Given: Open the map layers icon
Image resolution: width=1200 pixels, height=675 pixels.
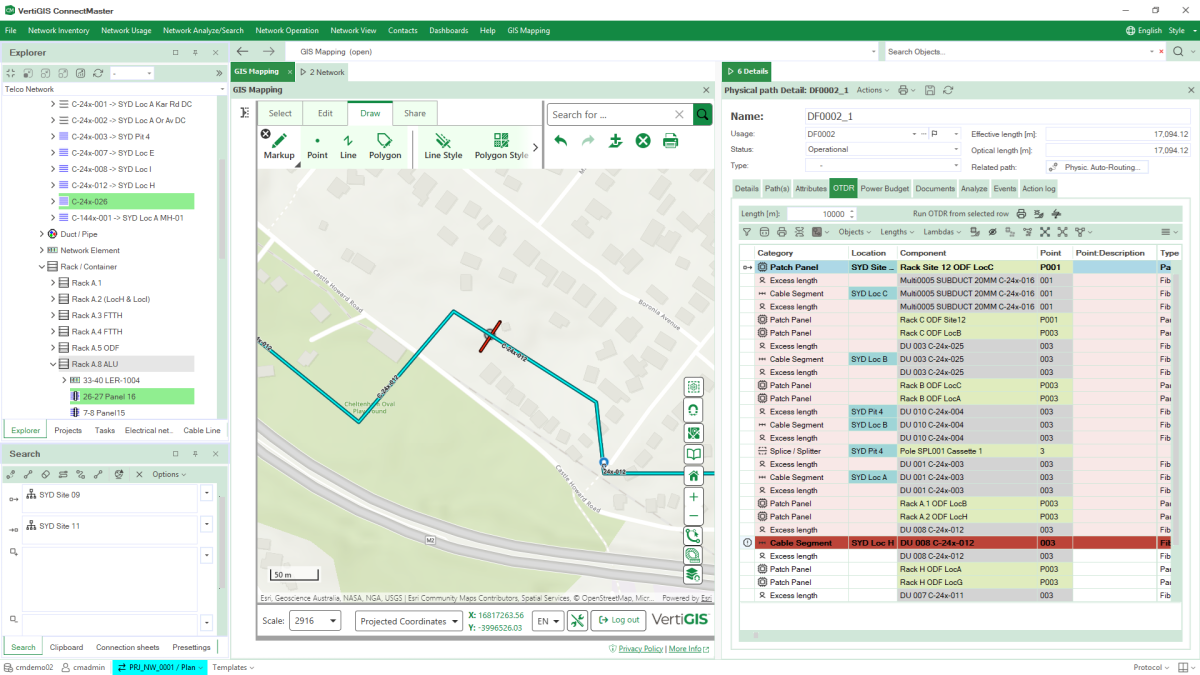Looking at the screenshot, I should pos(693,574).
